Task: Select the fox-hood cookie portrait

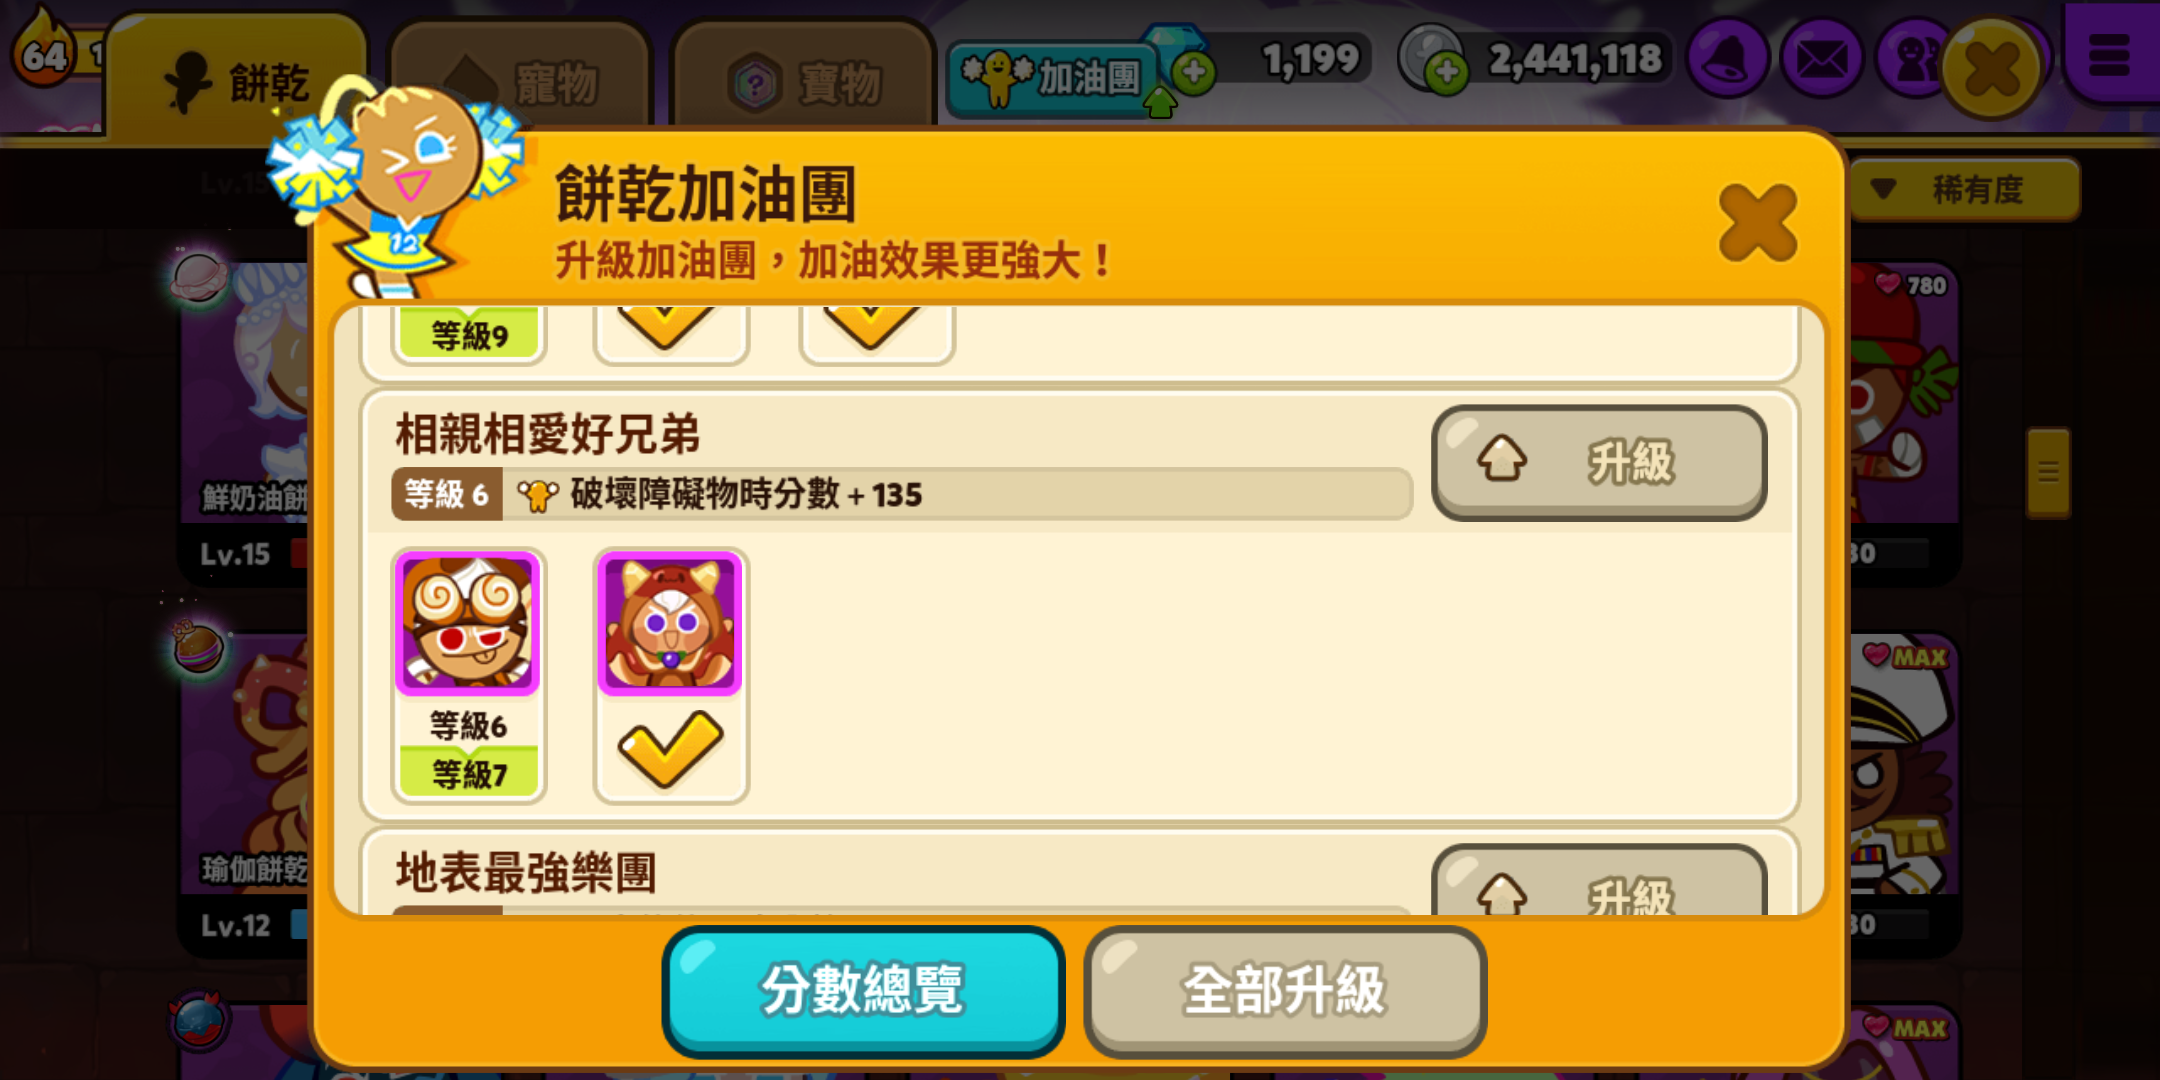Action: coord(670,623)
